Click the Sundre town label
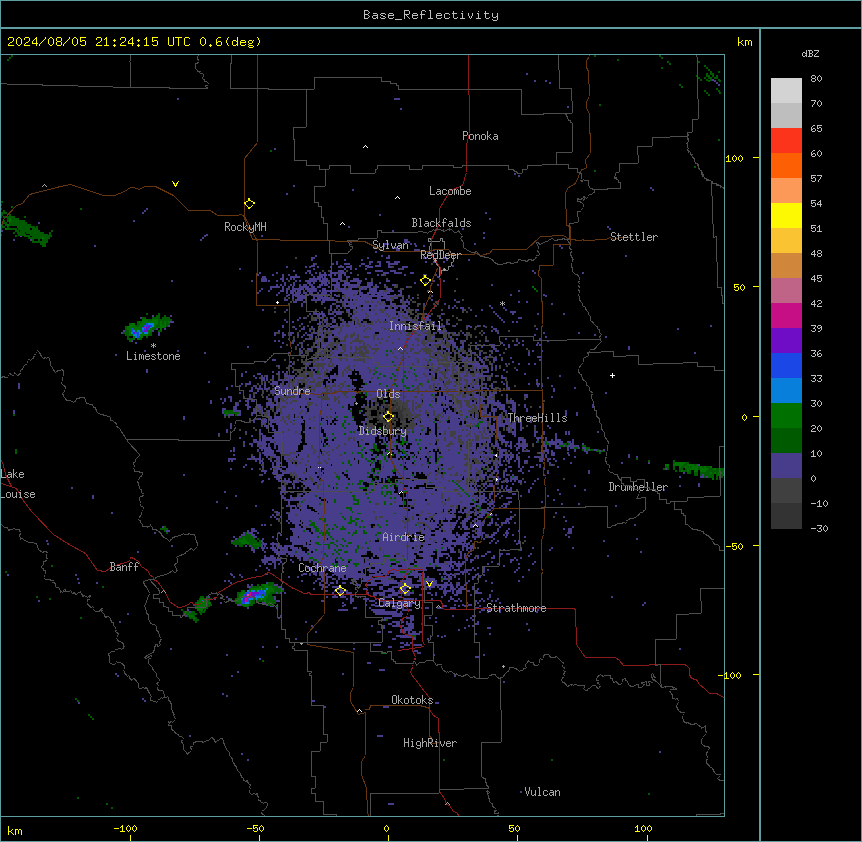 [x=292, y=391]
